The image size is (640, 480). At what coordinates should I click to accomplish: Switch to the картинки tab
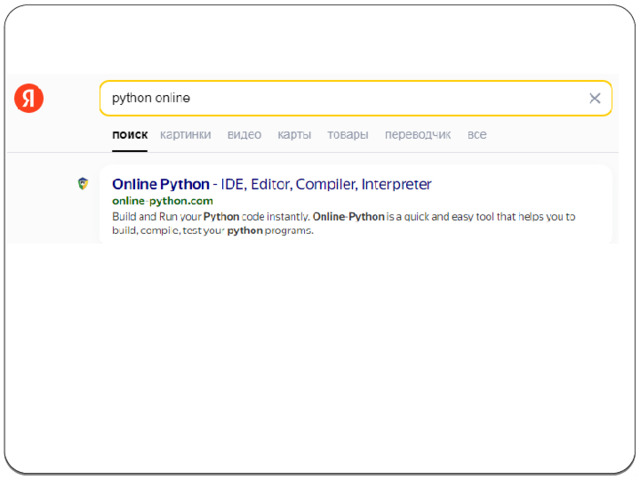[x=185, y=135]
